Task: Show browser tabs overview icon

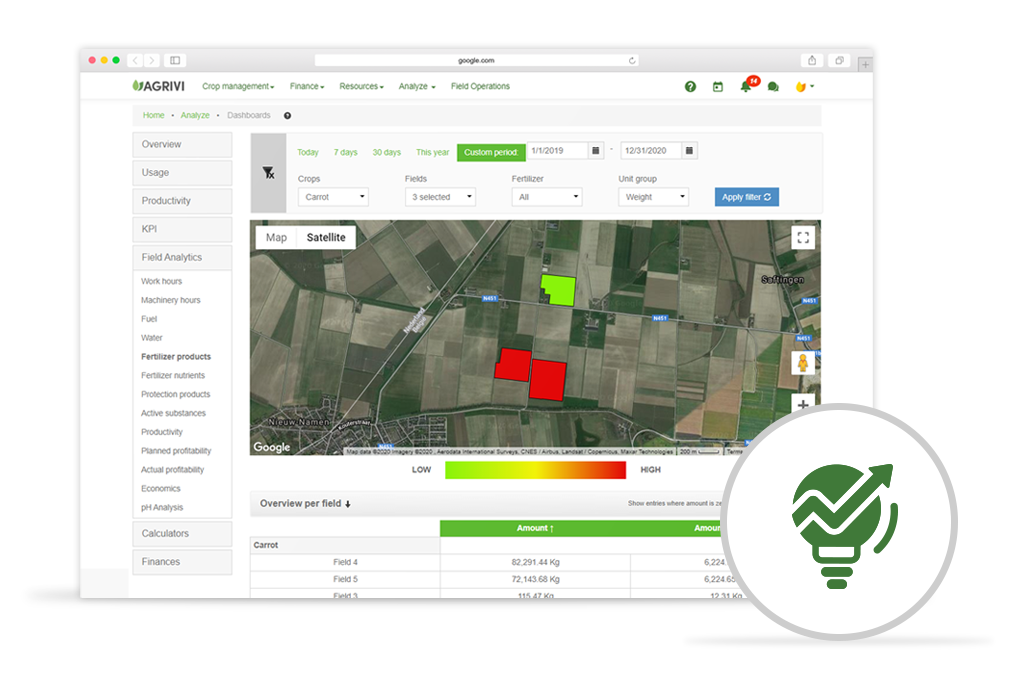Action: 839,61
